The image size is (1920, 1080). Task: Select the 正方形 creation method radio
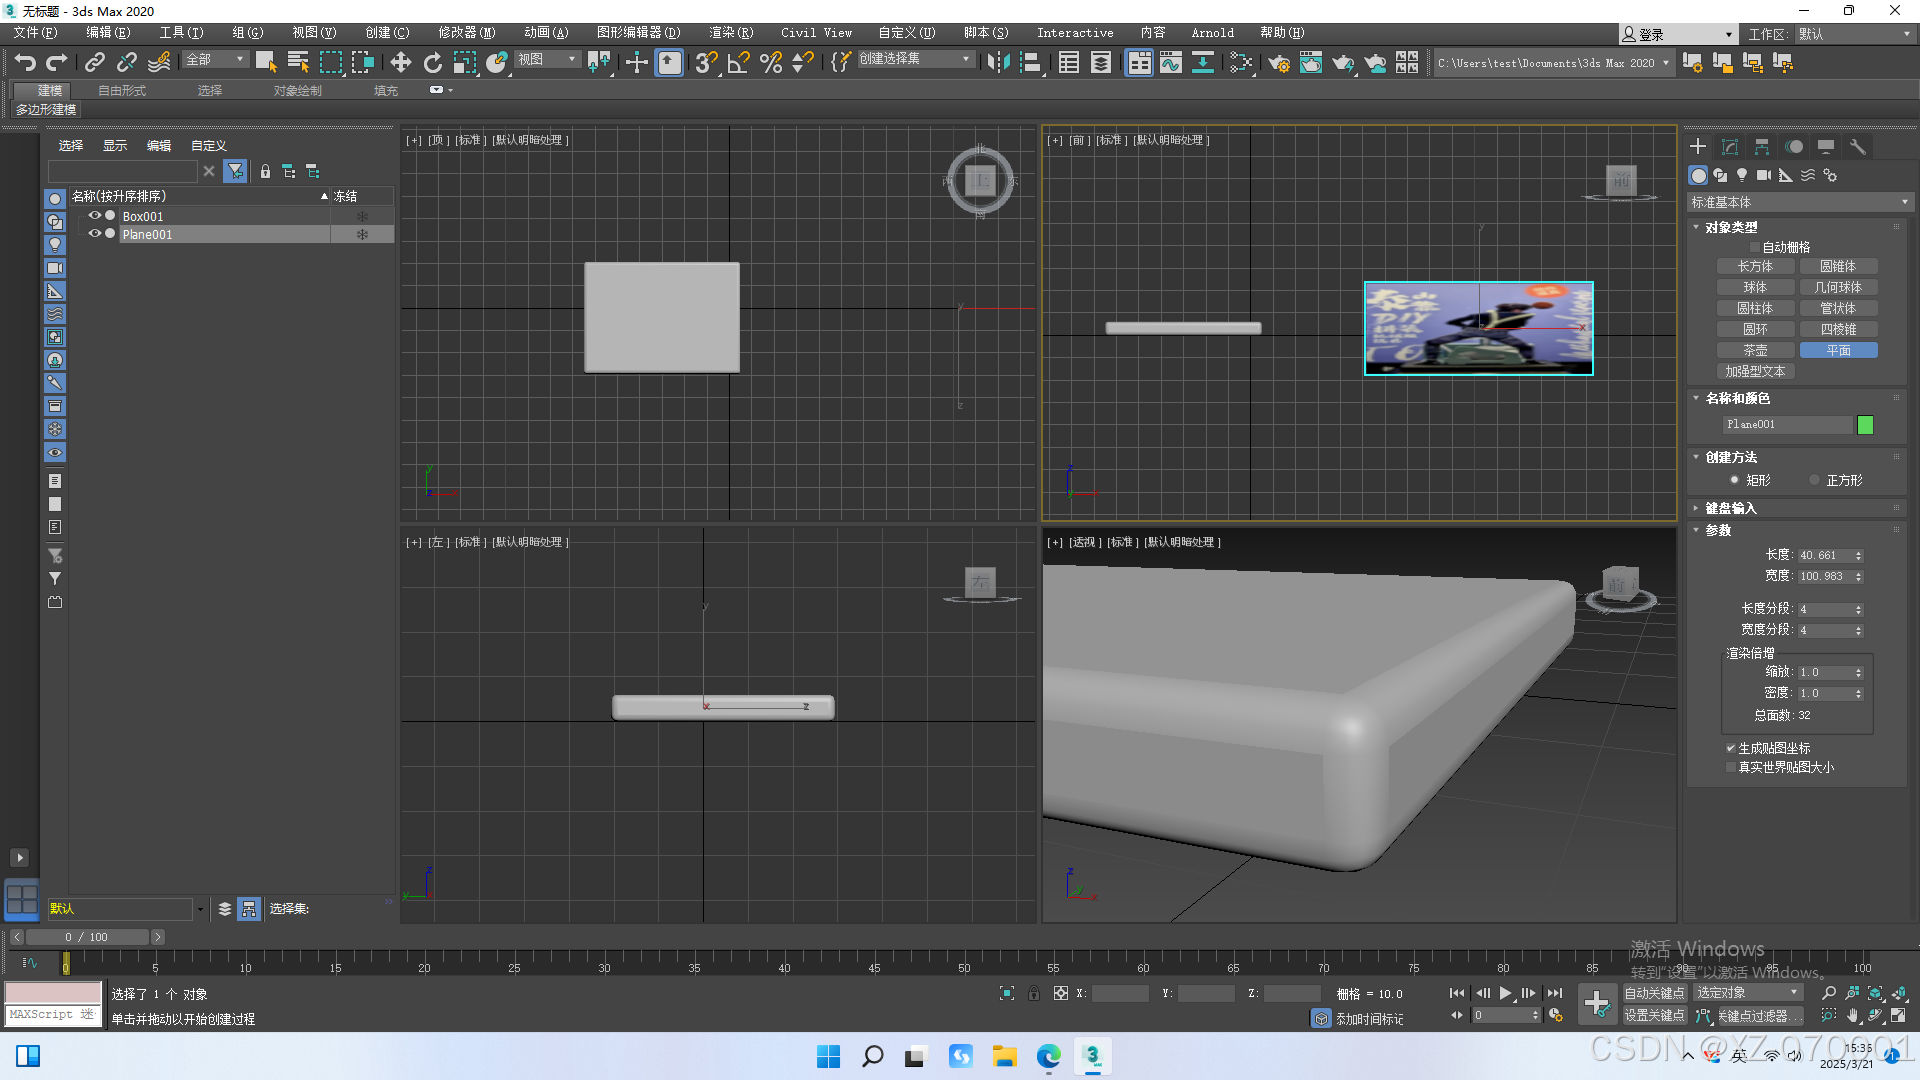point(1814,480)
